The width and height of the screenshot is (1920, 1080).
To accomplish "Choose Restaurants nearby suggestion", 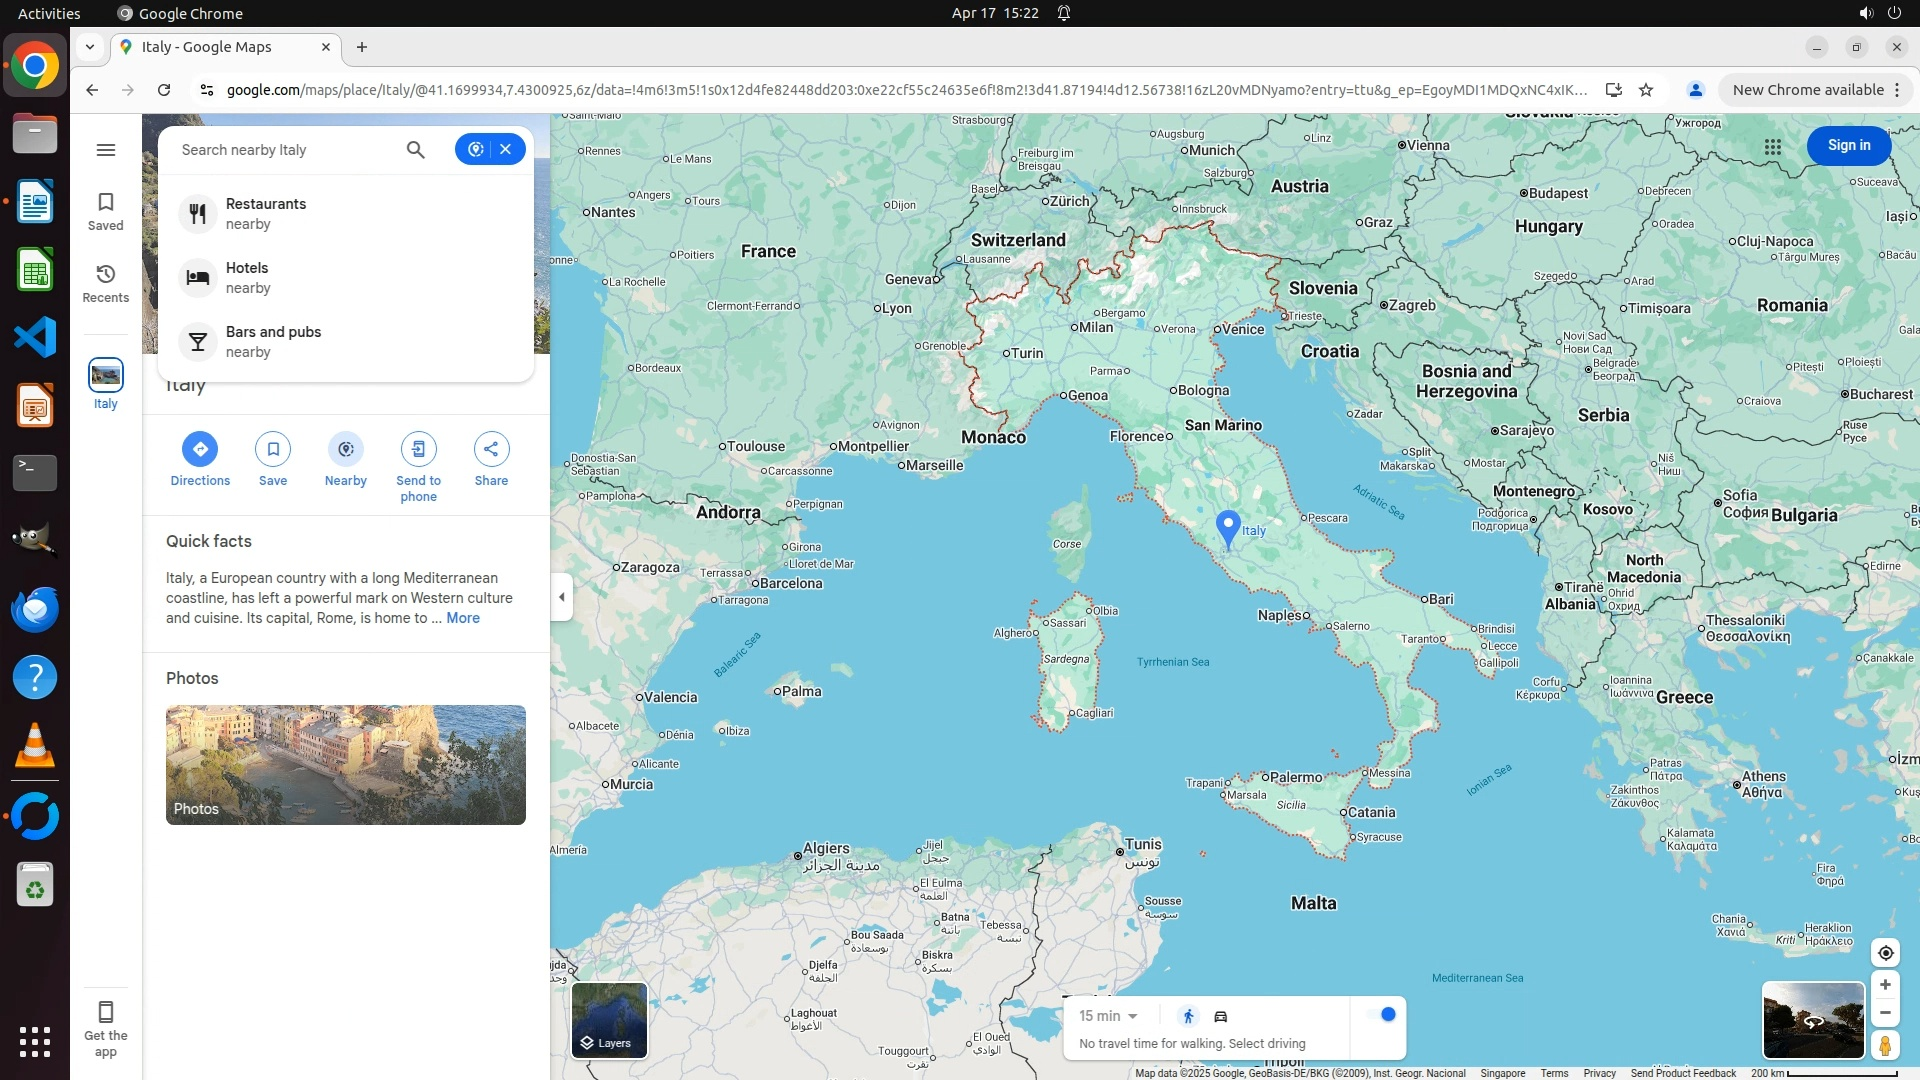I will coord(266,213).
